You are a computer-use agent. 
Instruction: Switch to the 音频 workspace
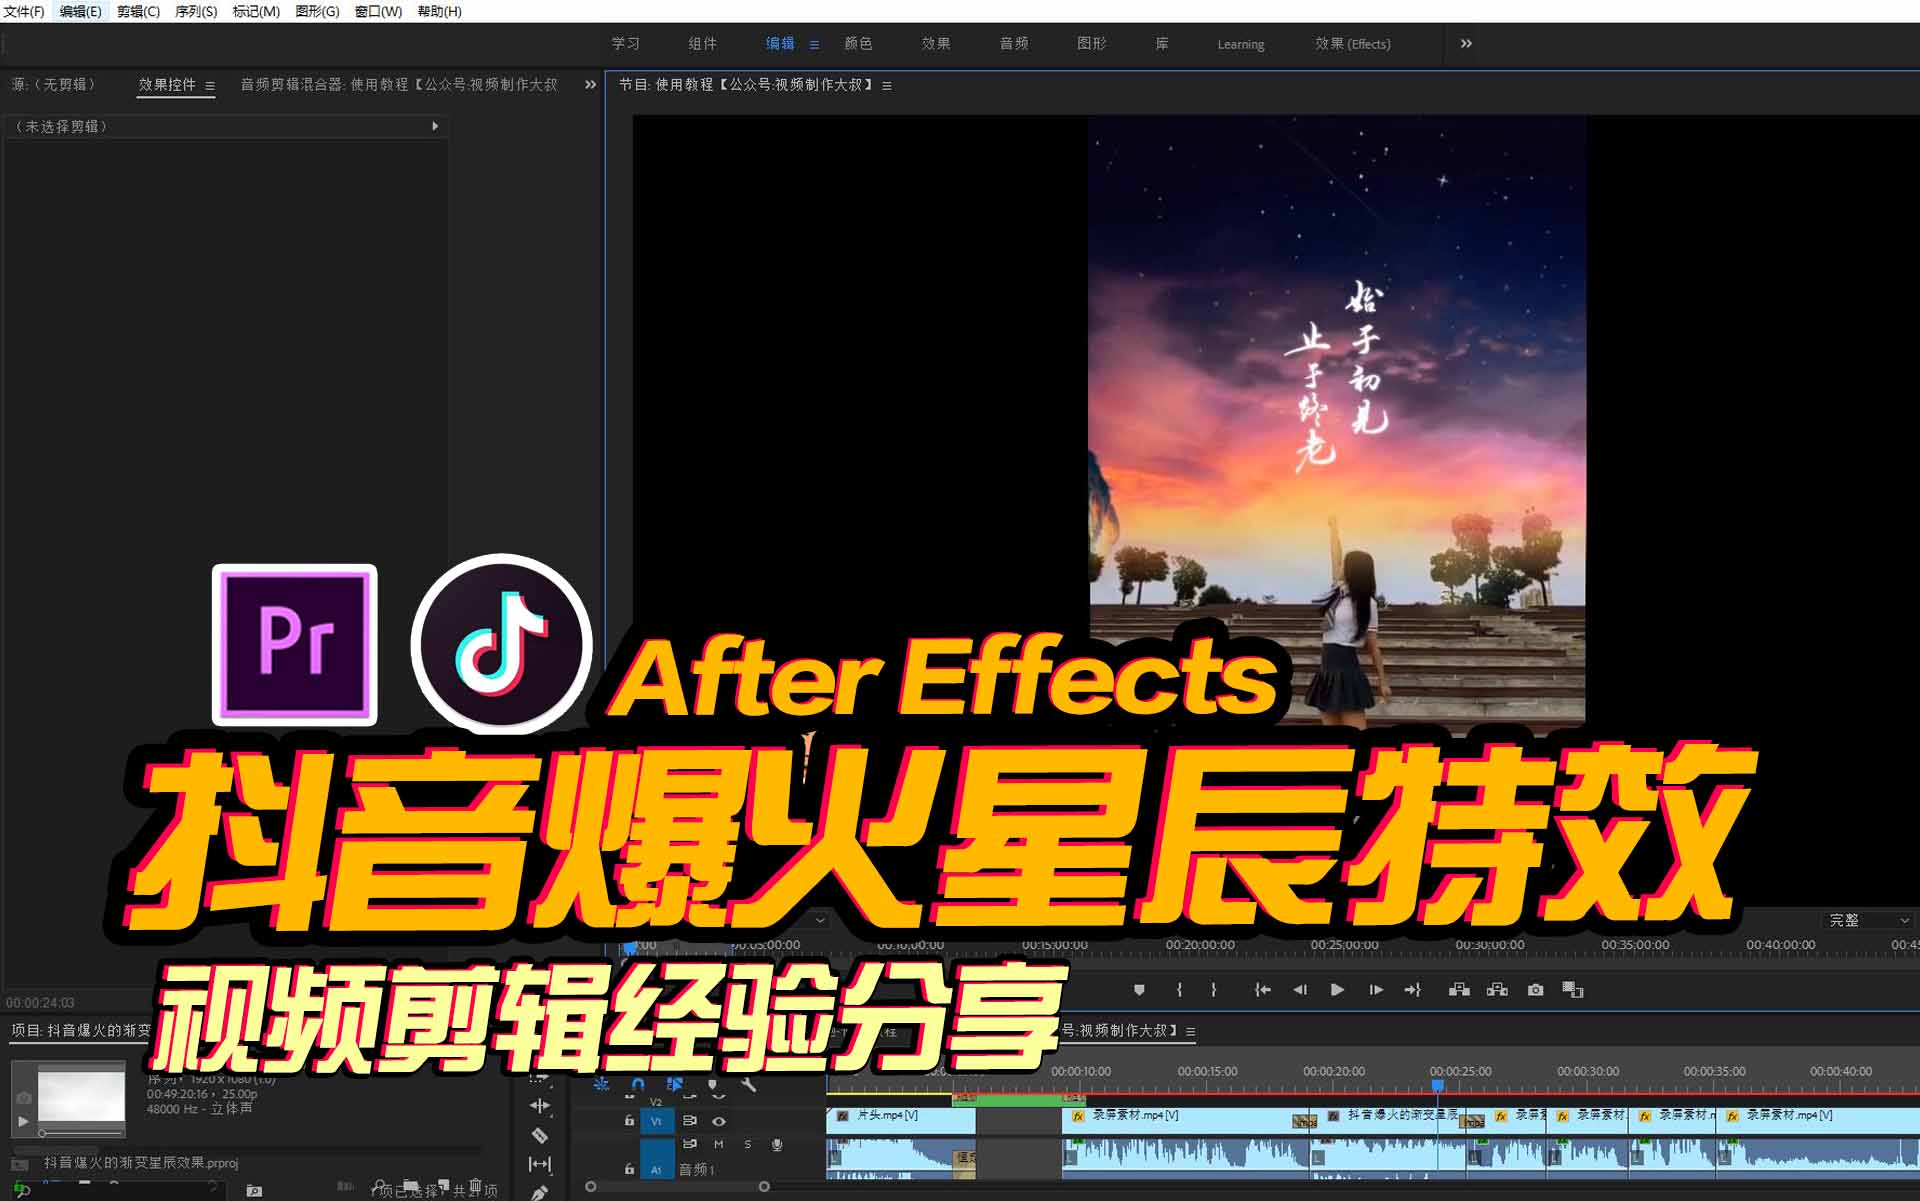(1014, 44)
